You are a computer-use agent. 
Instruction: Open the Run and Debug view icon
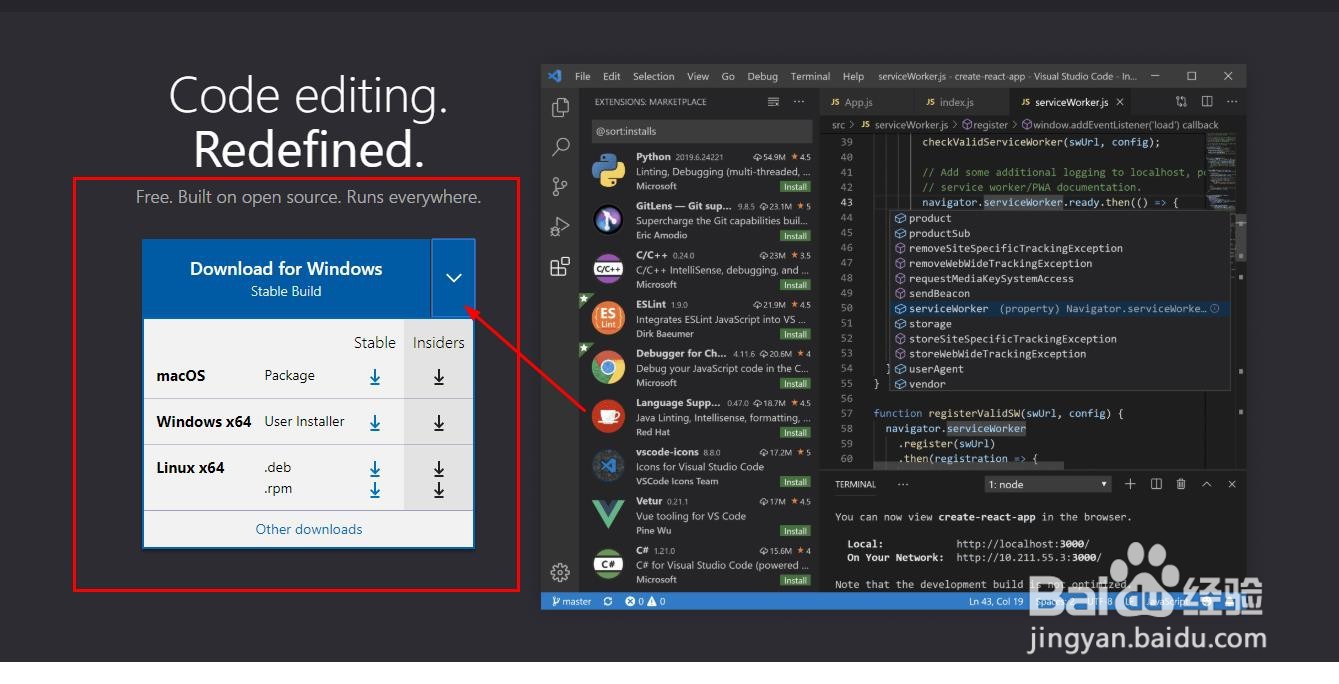560,227
